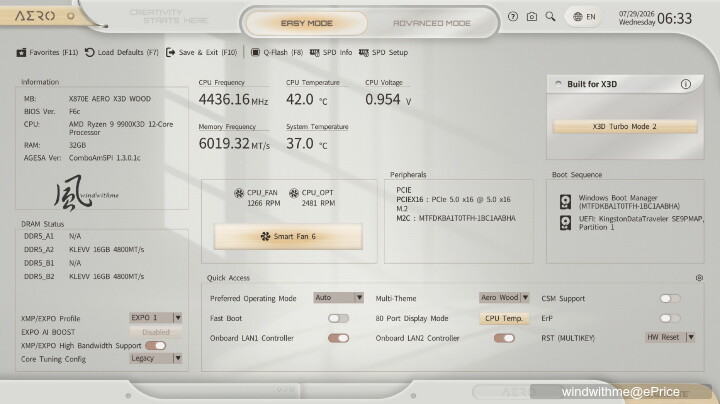Screen dimensions: 720x404
Task: Open language selector globe icon
Action: click(x=578, y=17)
